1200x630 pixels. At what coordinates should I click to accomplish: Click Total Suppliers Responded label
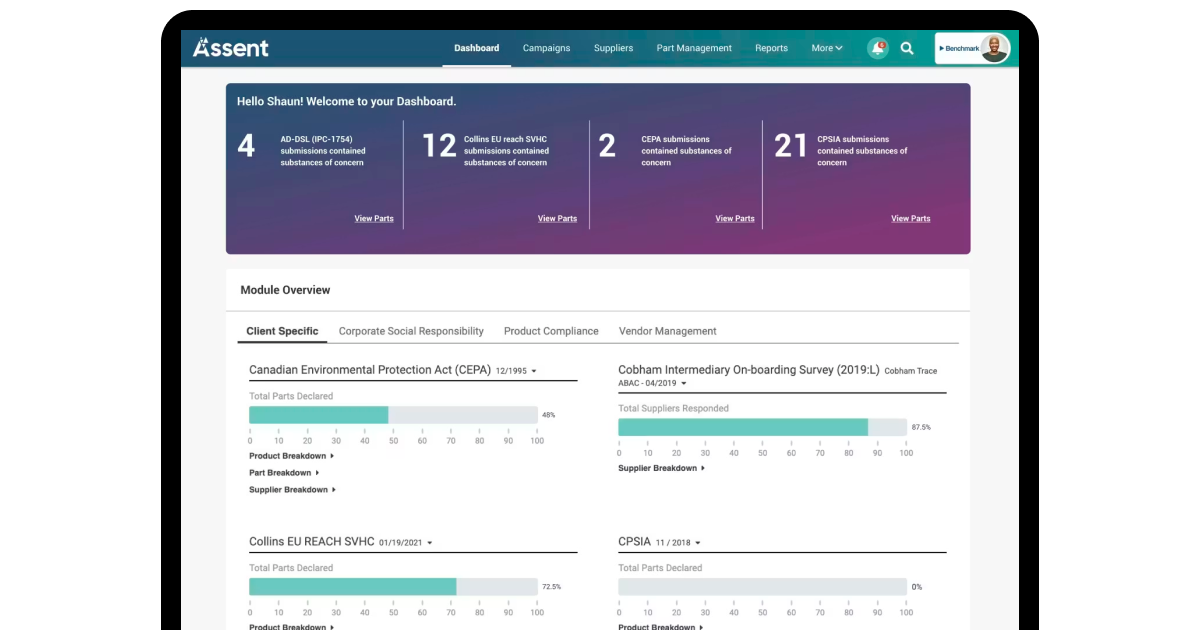point(673,408)
